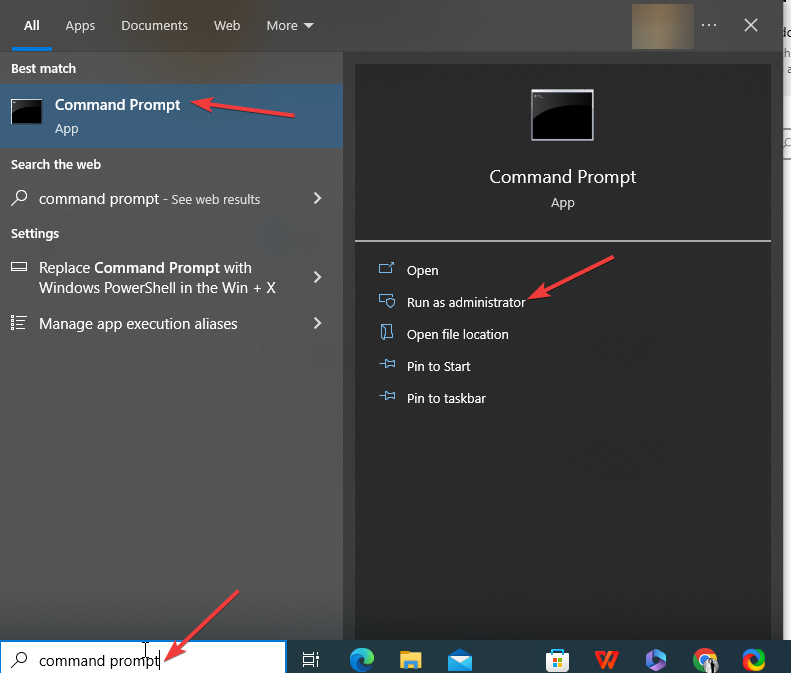The width and height of the screenshot is (791, 673).
Task: Open Google Chrome from the taskbar
Action: (705, 659)
